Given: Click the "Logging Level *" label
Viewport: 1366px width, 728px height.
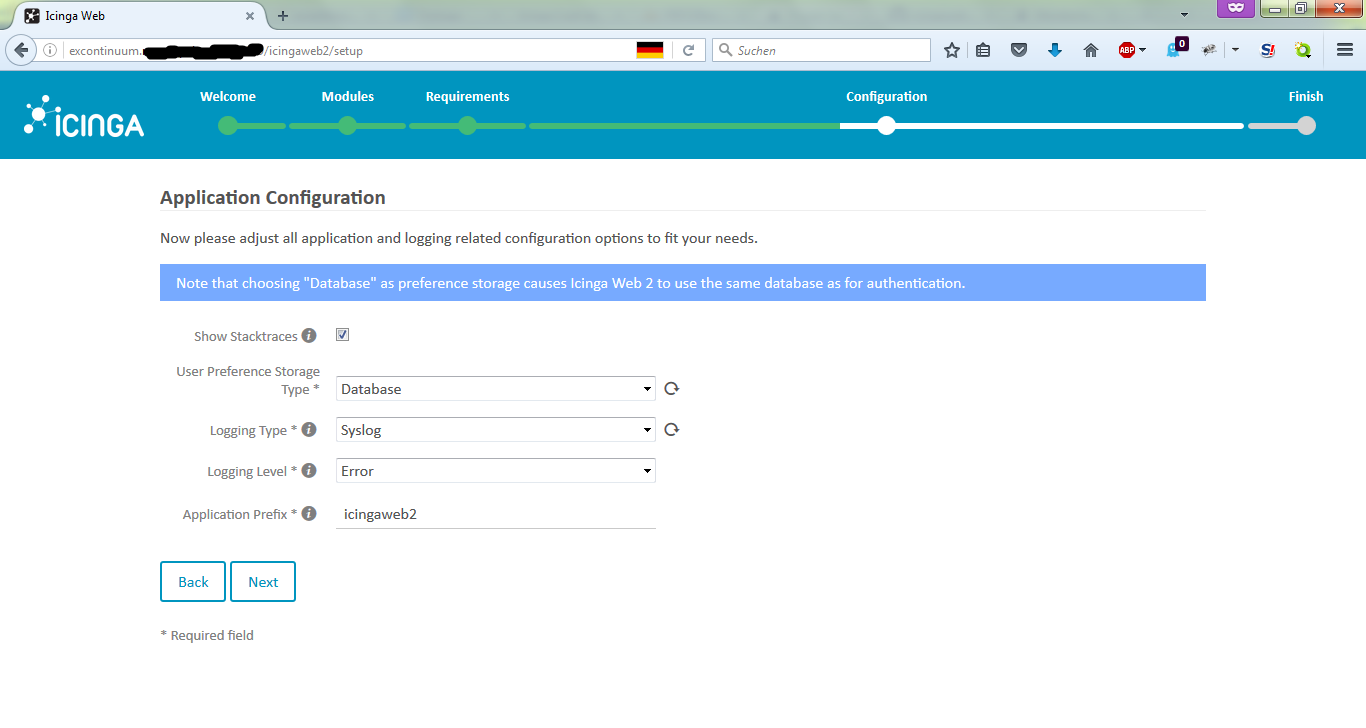Looking at the screenshot, I should pyautogui.click(x=253, y=471).
